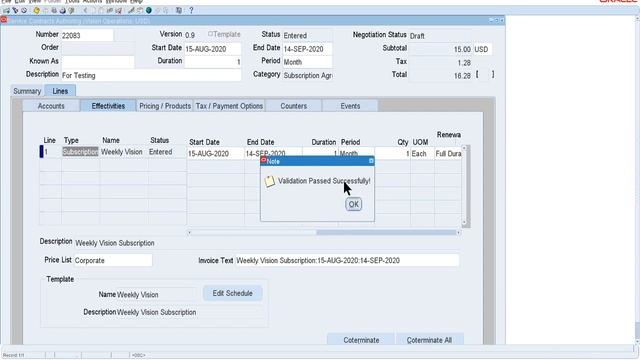Click the red icon on Note dialog title

pyautogui.click(x=264, y=160)
